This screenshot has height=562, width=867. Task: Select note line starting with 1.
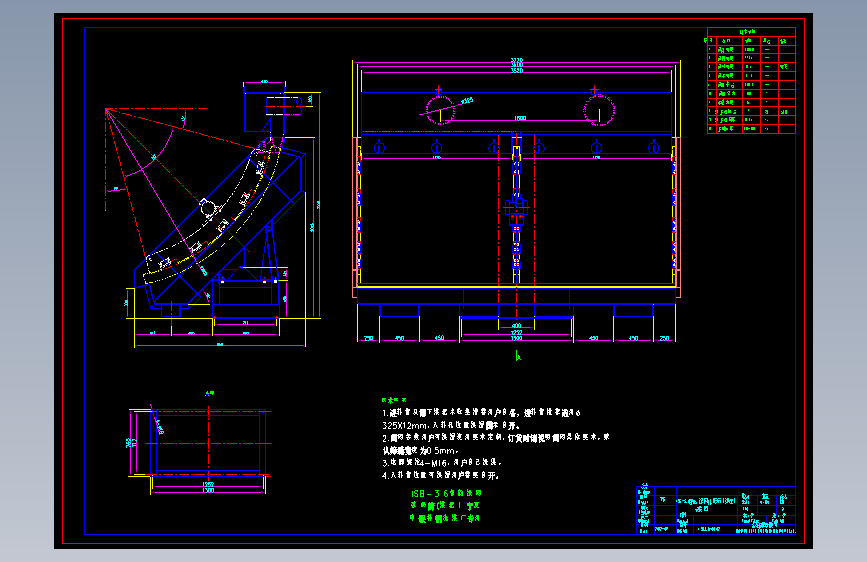click(x=481, y=413)
